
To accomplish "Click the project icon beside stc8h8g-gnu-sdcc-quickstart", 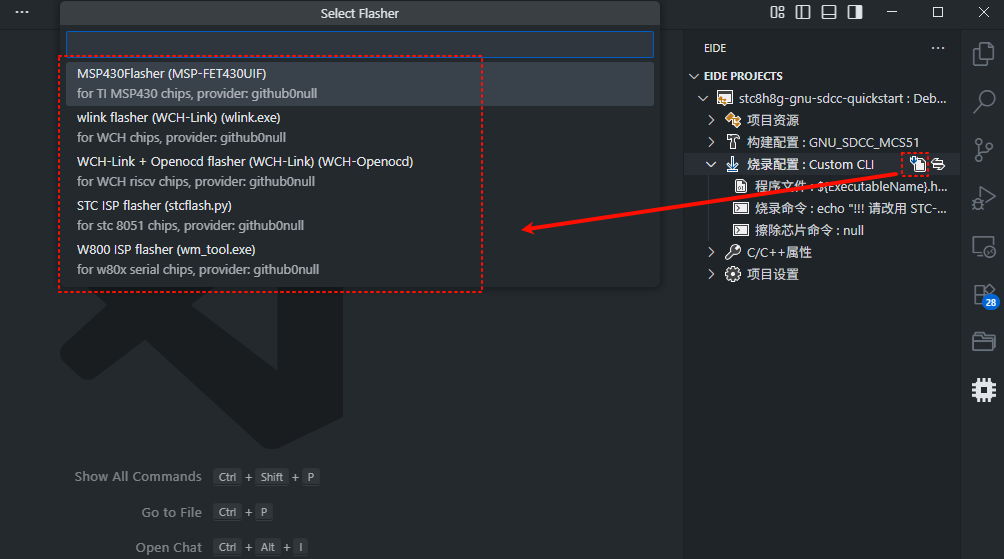I will [725, 99].
